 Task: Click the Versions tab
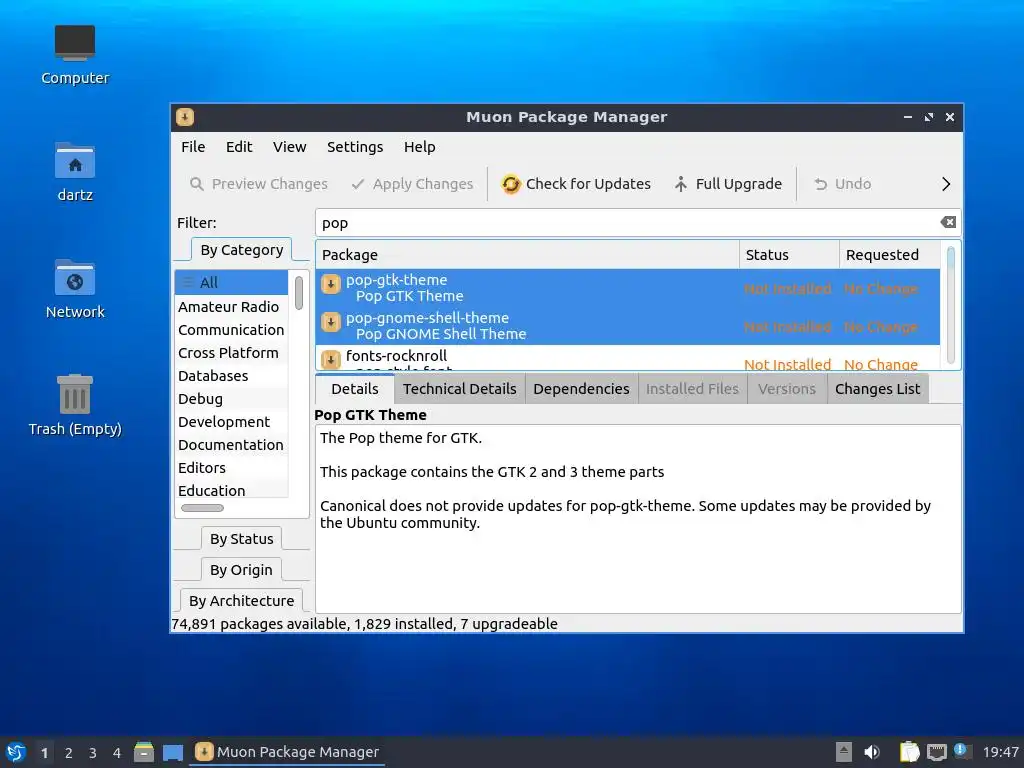(787, 389)
